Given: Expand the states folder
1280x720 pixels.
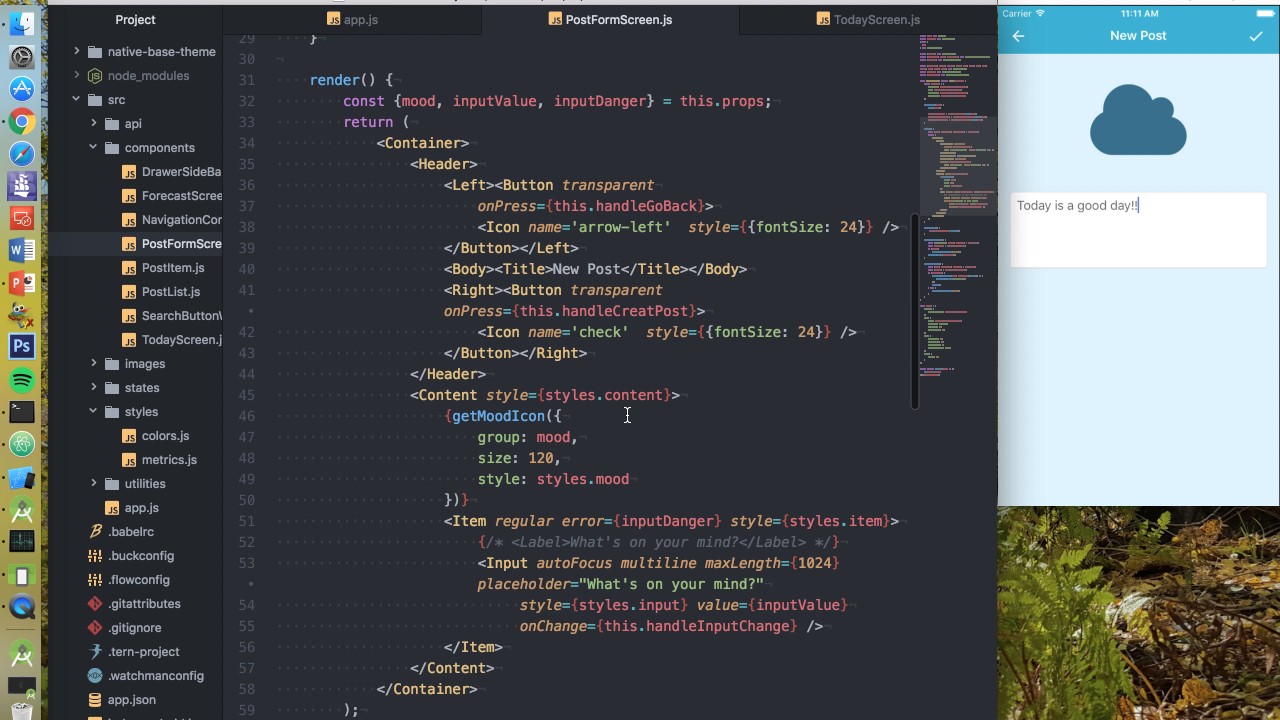Looking at the screenshot, I should click(x=93, y=388).
